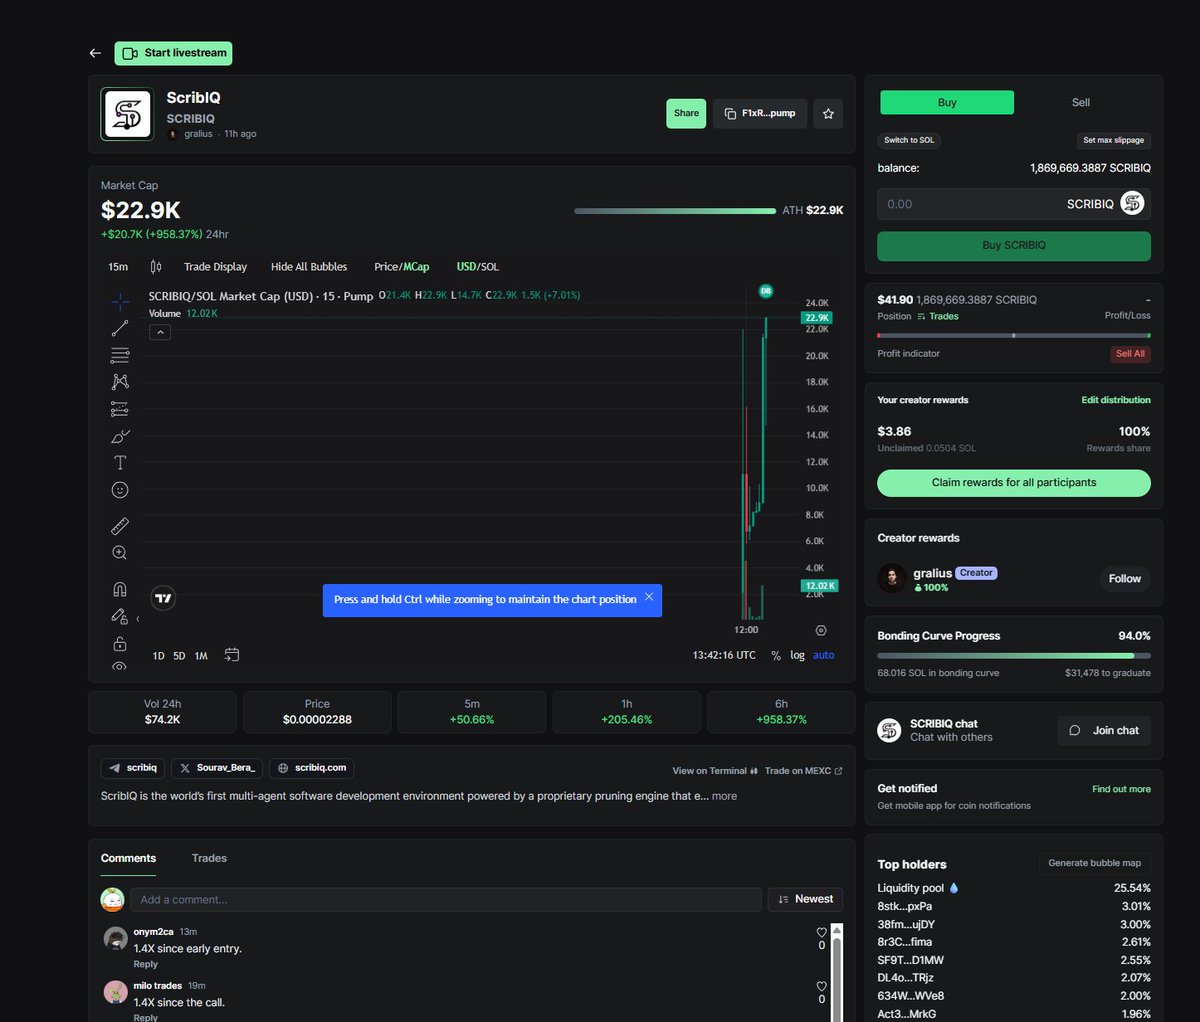The width and height of the screenshot is (1200, 1022).
Task: Select the Buy tab
Action: coord(947,102)
